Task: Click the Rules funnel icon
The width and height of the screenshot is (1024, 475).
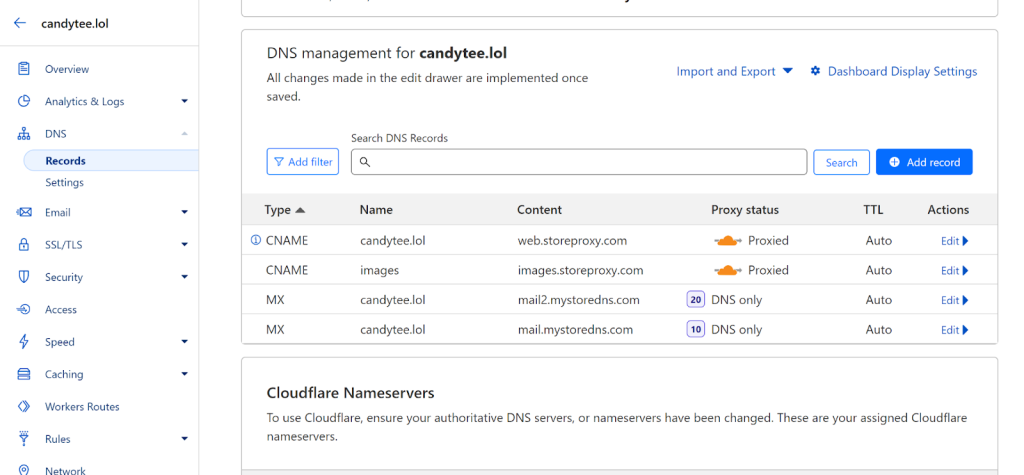Action: [24, 438]
